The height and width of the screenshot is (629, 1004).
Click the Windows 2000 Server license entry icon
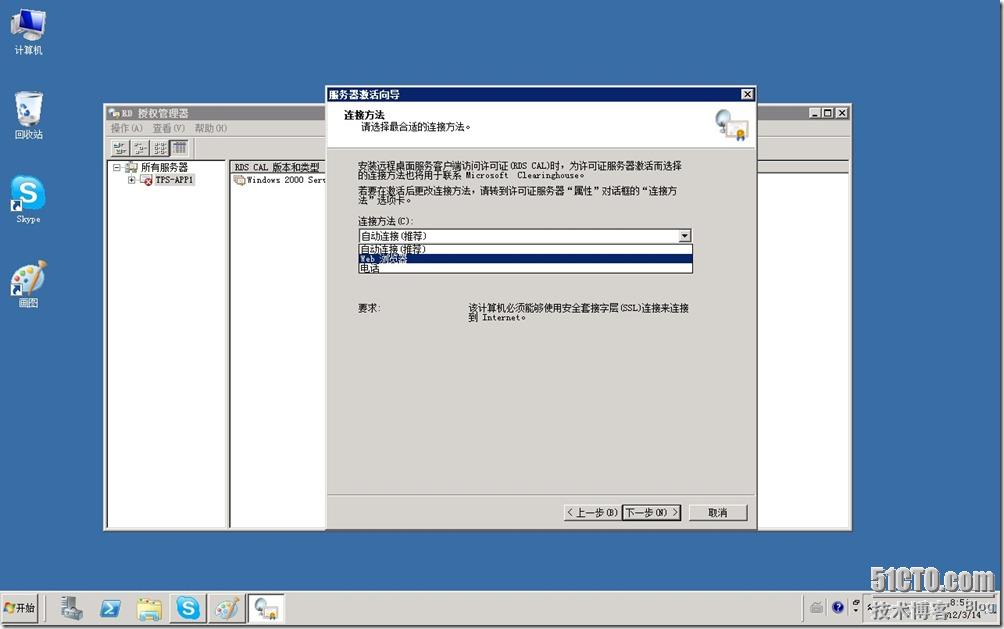tap(239, 180)
